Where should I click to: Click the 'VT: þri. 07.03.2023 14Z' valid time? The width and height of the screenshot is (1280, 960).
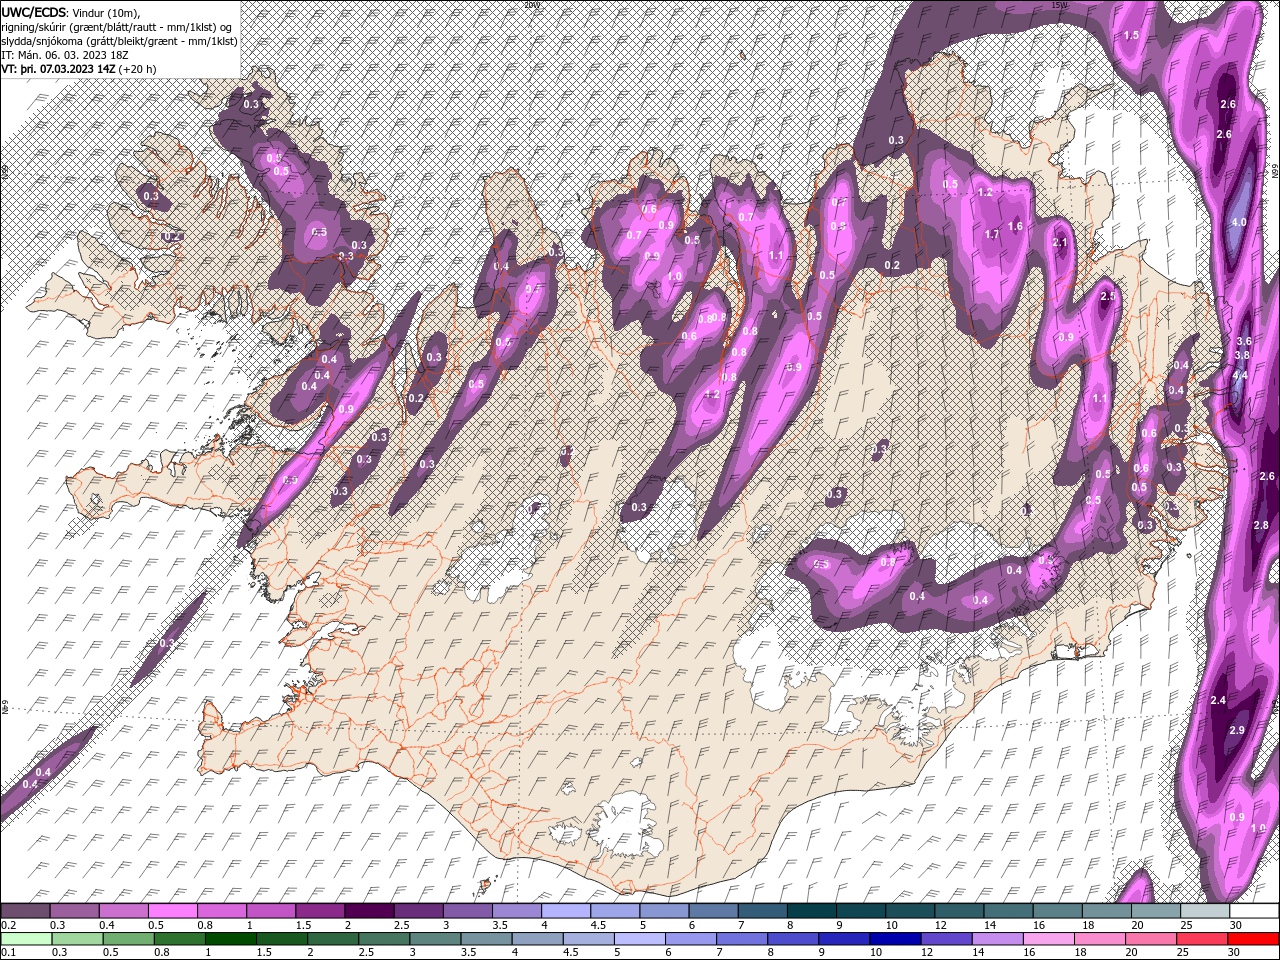point(58,69)
